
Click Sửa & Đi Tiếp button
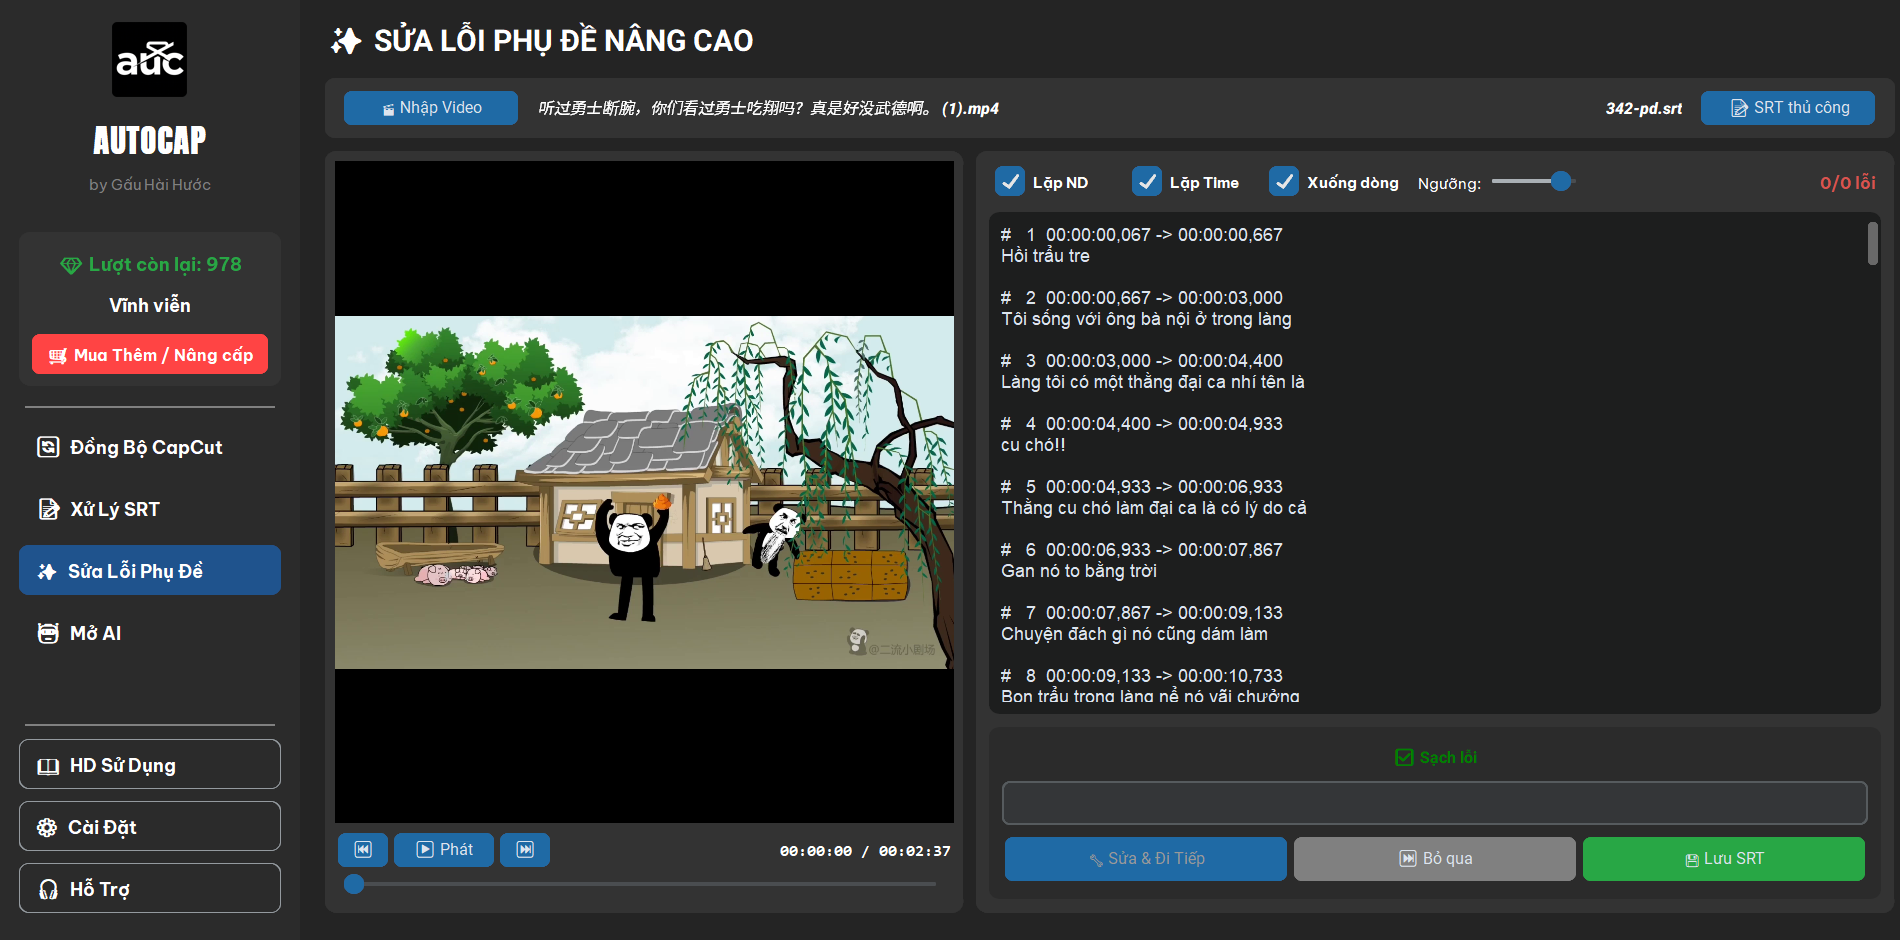point(1146,859)
